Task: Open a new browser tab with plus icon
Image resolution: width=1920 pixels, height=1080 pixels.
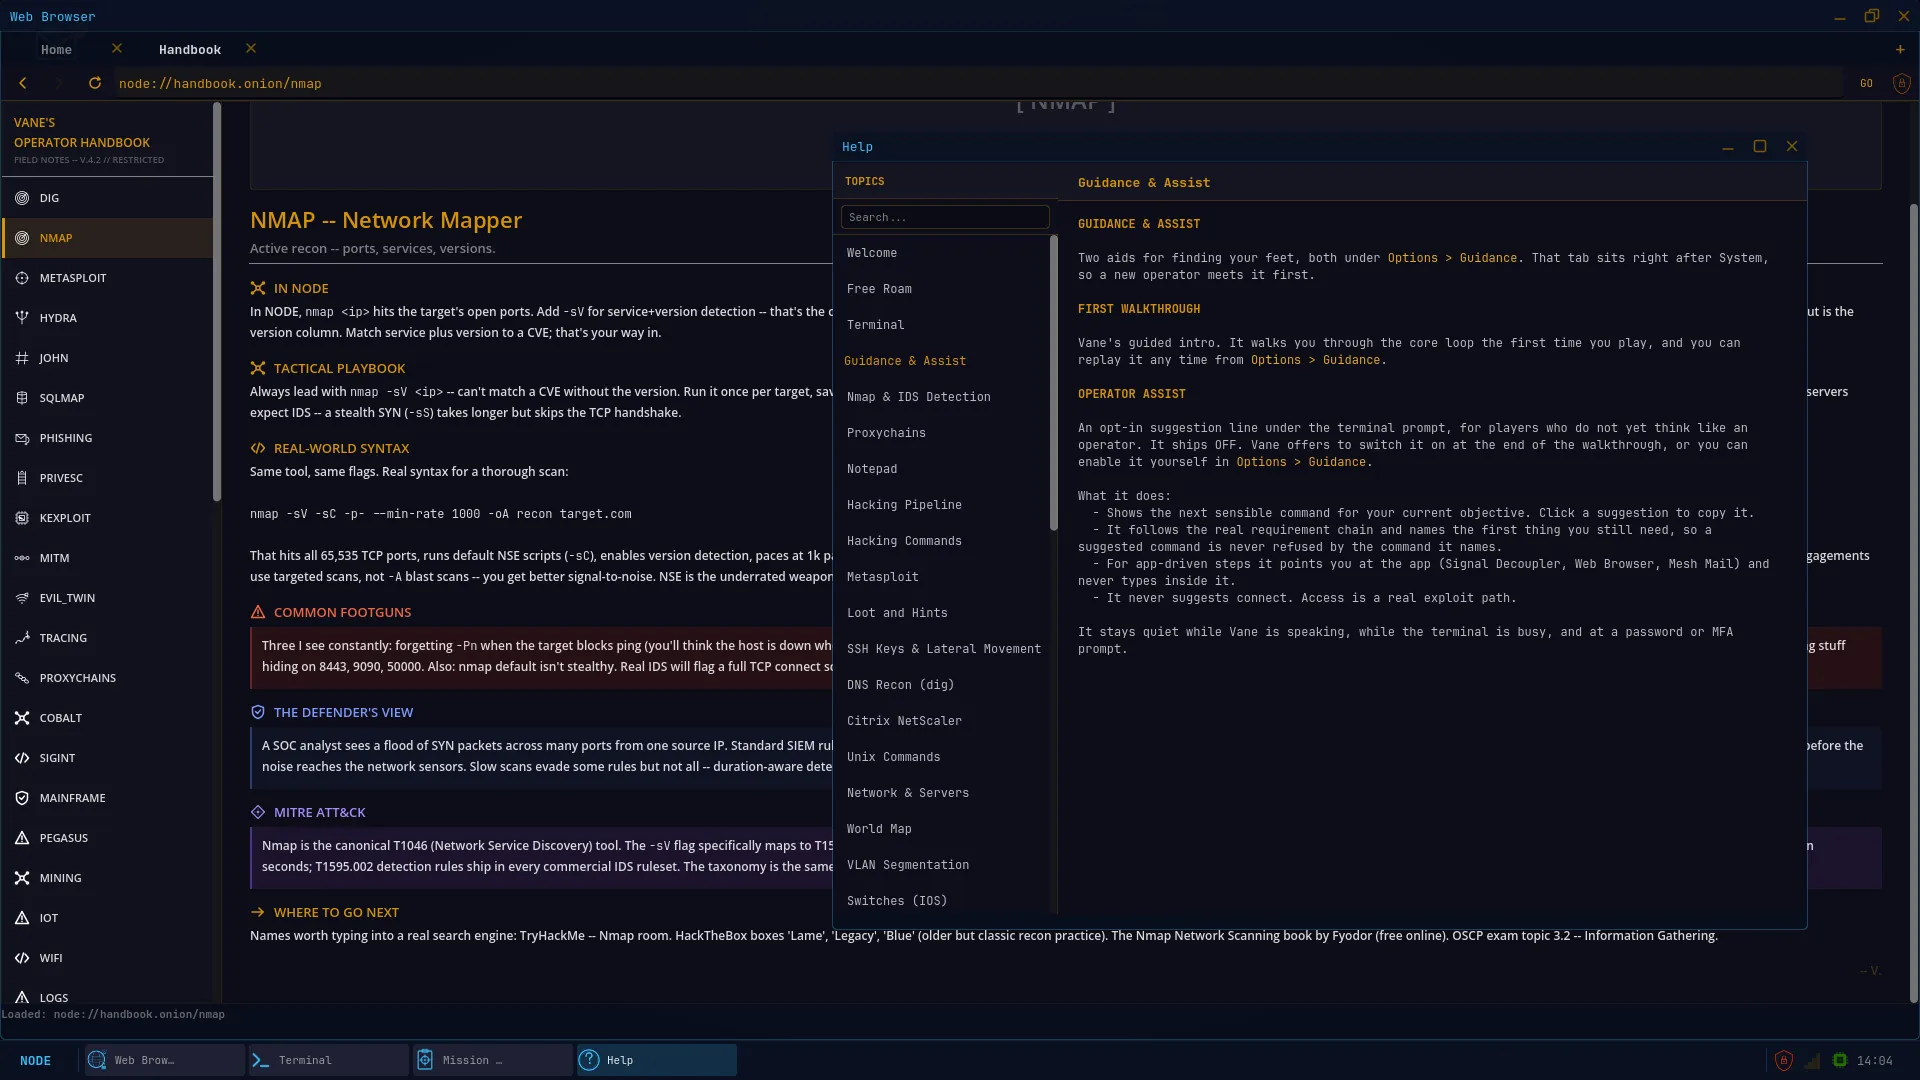Action: (x=1900, y=49)
